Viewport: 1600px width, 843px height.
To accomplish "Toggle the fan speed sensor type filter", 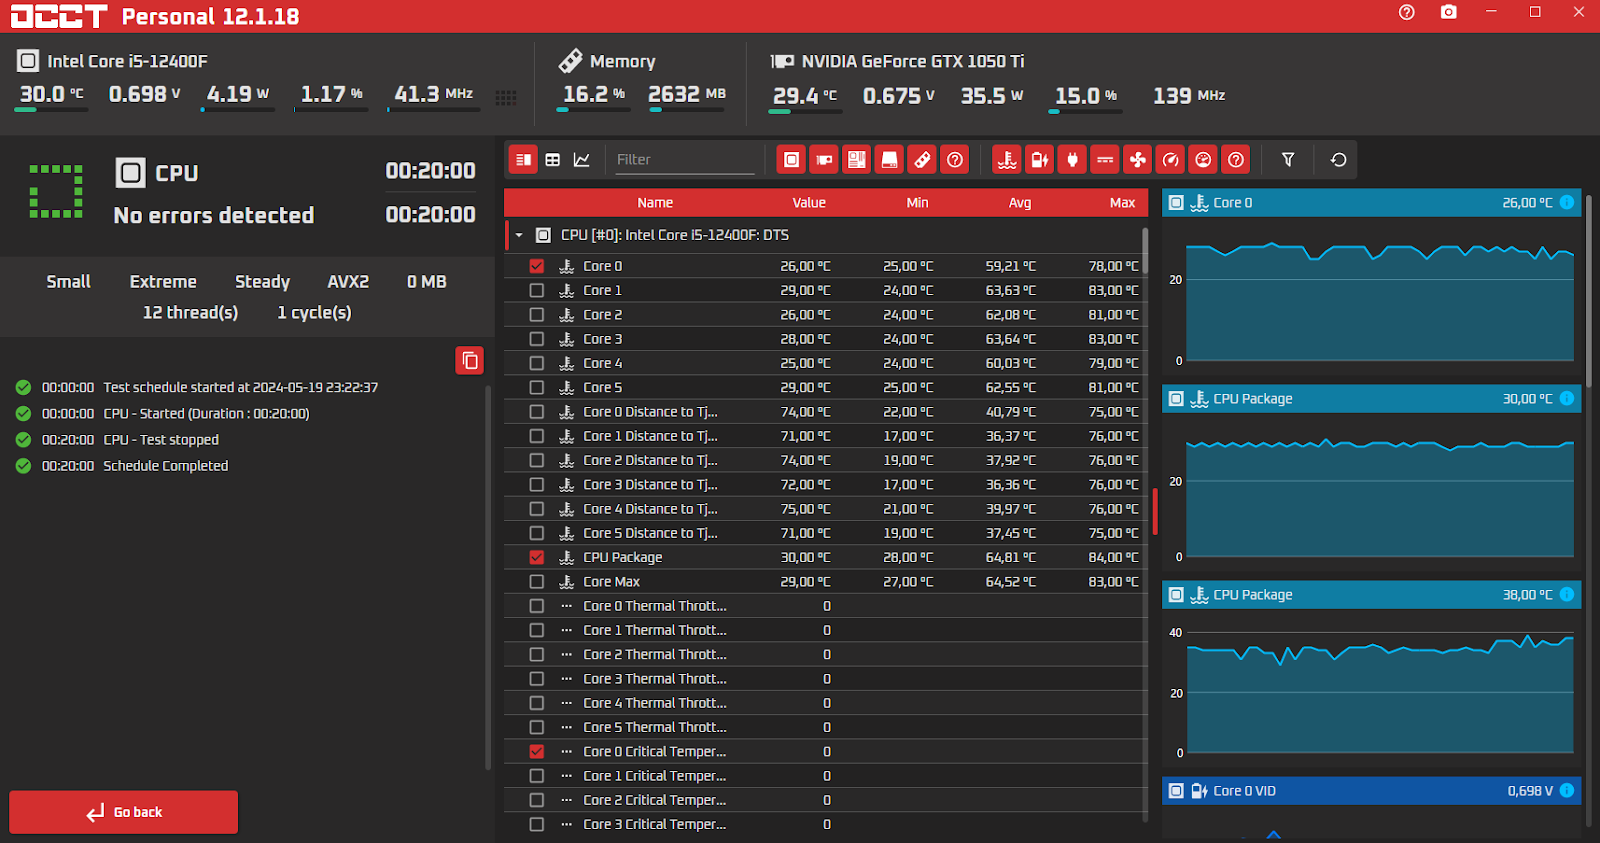I will (x=1138, y=160).
